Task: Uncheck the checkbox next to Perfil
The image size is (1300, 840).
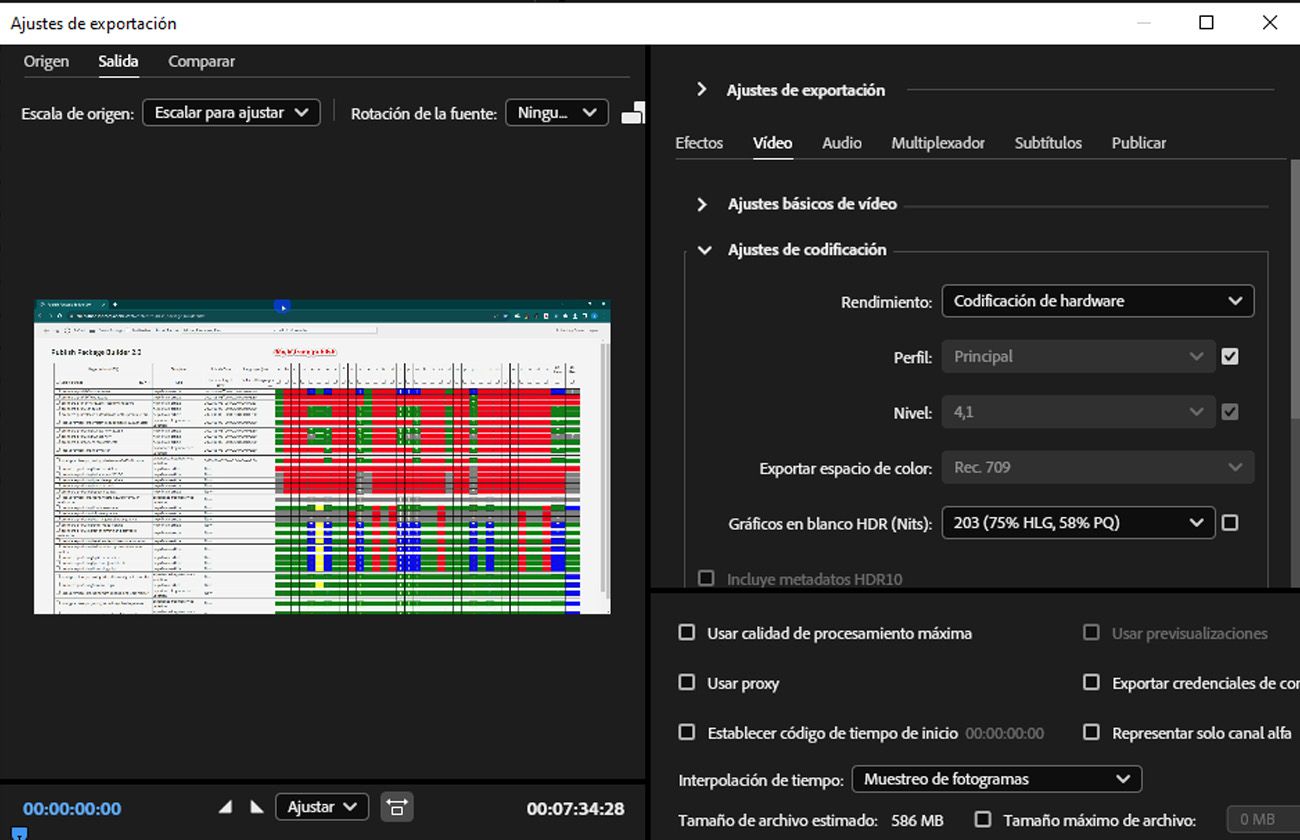Action: (x=1230, y=356)
